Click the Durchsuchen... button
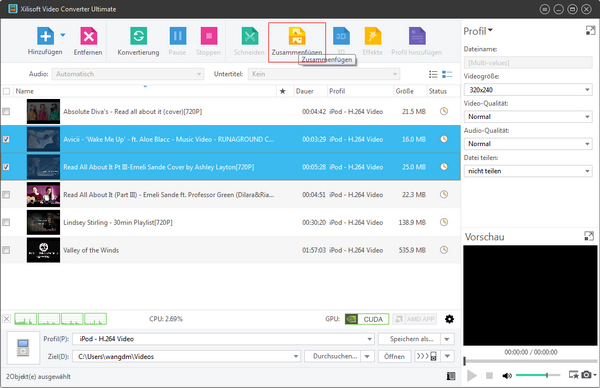This screenshot has height=388, width=600. pos(333,357)
